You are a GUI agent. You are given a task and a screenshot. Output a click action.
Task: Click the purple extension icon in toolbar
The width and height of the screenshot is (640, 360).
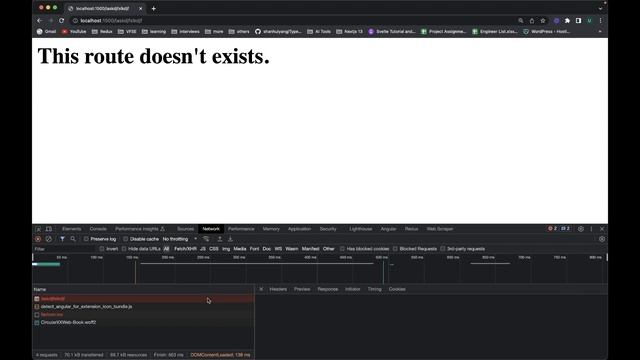(x=556, y=20)
